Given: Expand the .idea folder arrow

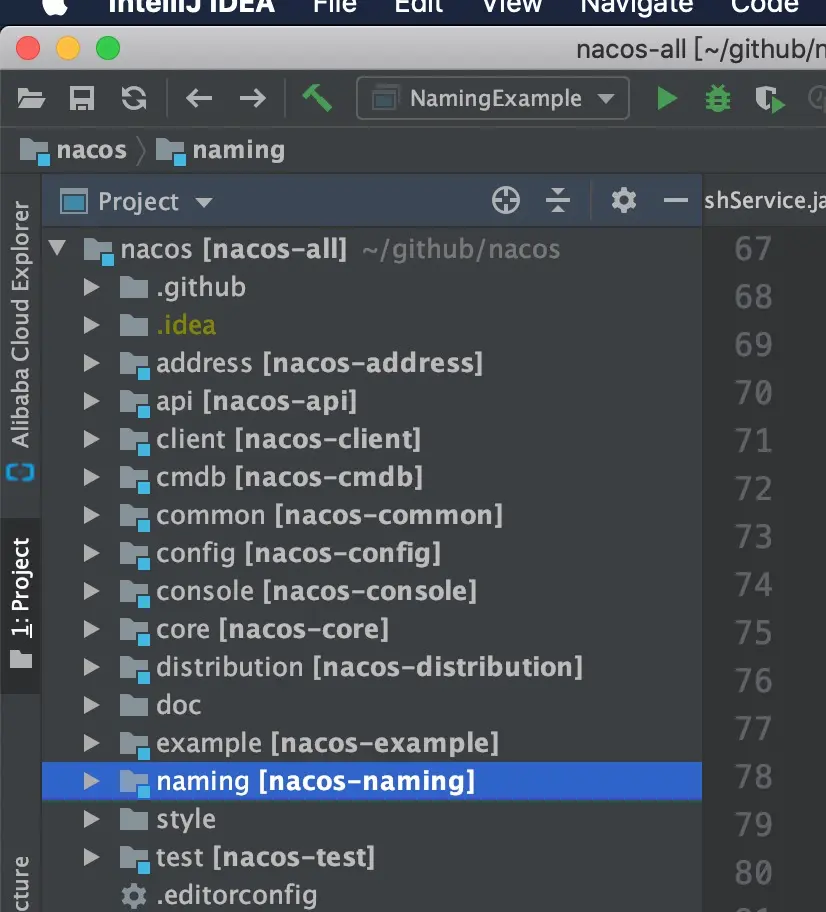Looking at the screenshot, I should pos(91,325).
